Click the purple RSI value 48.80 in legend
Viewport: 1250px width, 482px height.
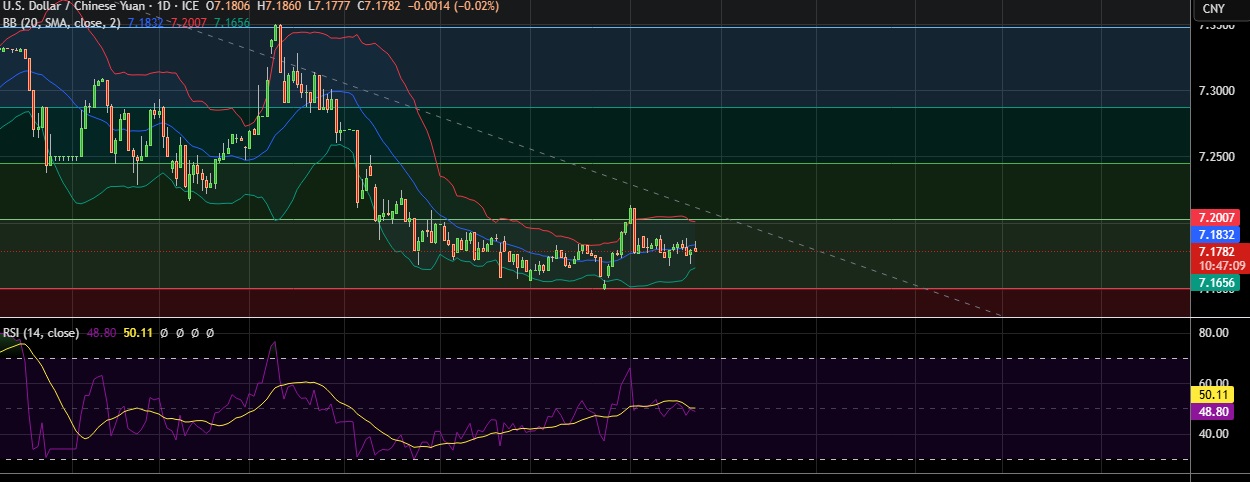point(100,332)
